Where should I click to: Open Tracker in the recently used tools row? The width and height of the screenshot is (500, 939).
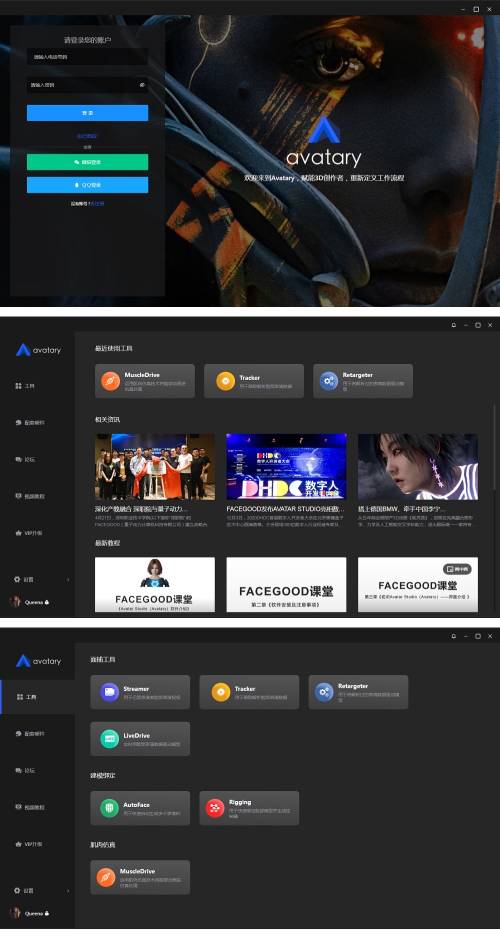pos(254,381)
